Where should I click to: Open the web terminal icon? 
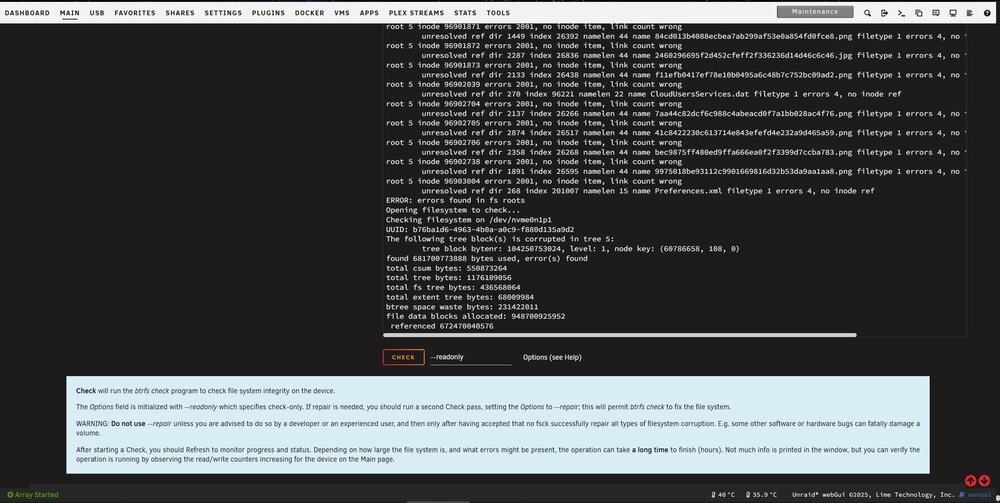point(901,13)
